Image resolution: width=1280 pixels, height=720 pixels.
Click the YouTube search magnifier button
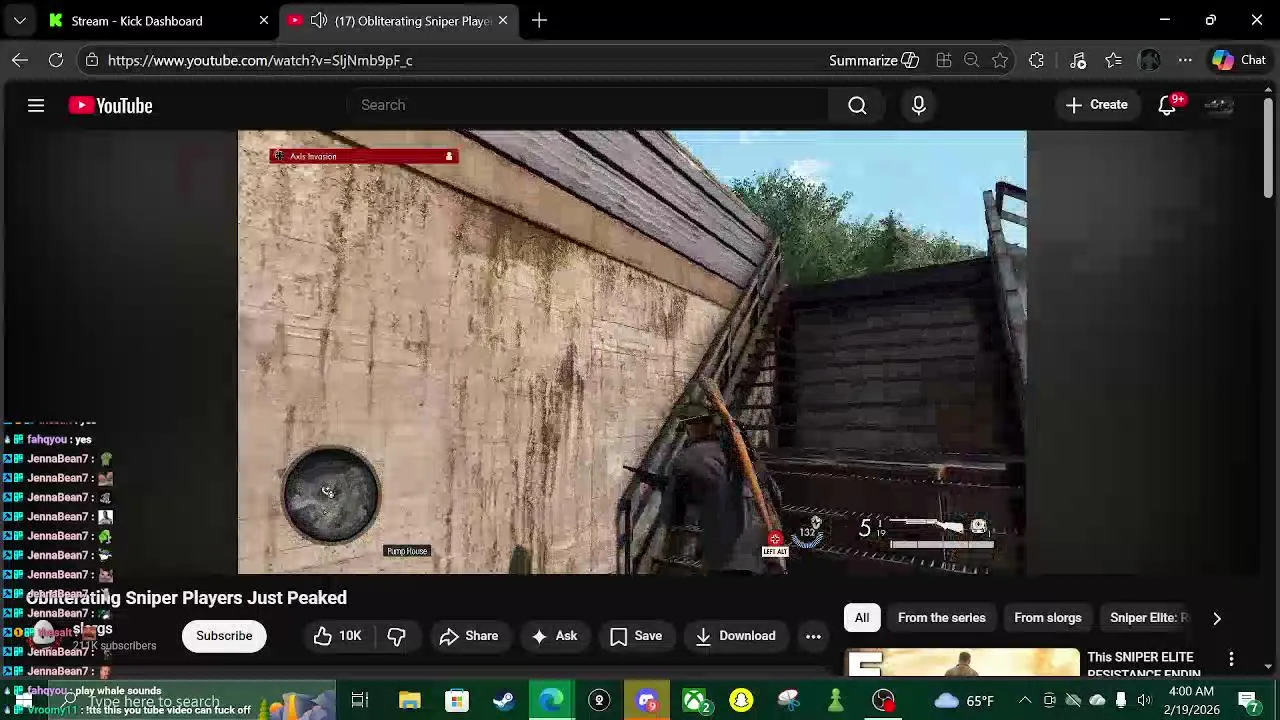click(x=857, y=105)
